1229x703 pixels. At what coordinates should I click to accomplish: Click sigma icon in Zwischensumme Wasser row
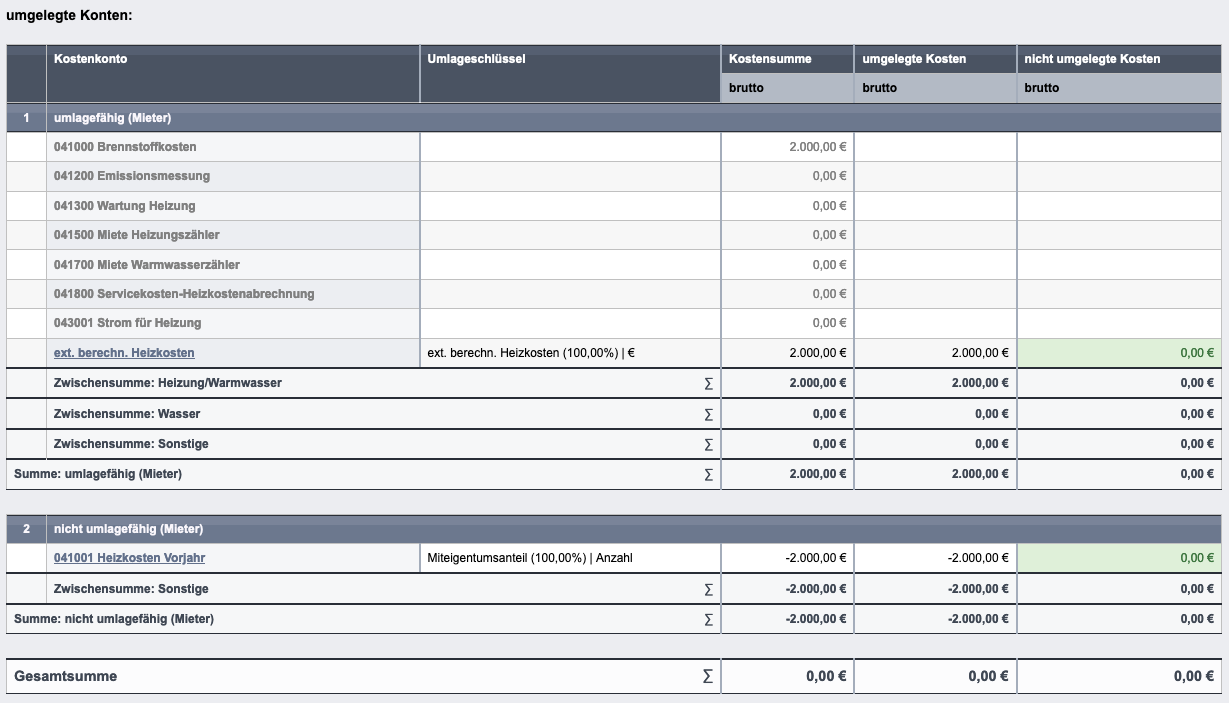[709, 414]
